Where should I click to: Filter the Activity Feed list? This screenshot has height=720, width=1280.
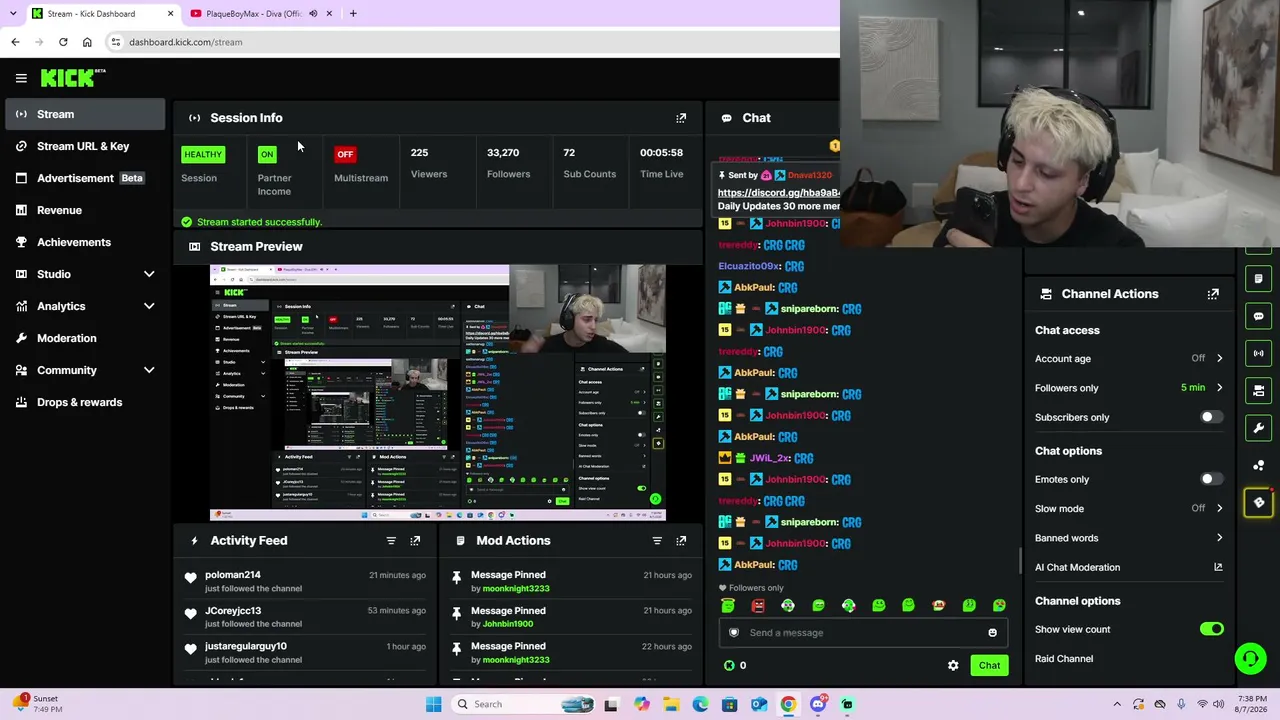coord(391,541)
